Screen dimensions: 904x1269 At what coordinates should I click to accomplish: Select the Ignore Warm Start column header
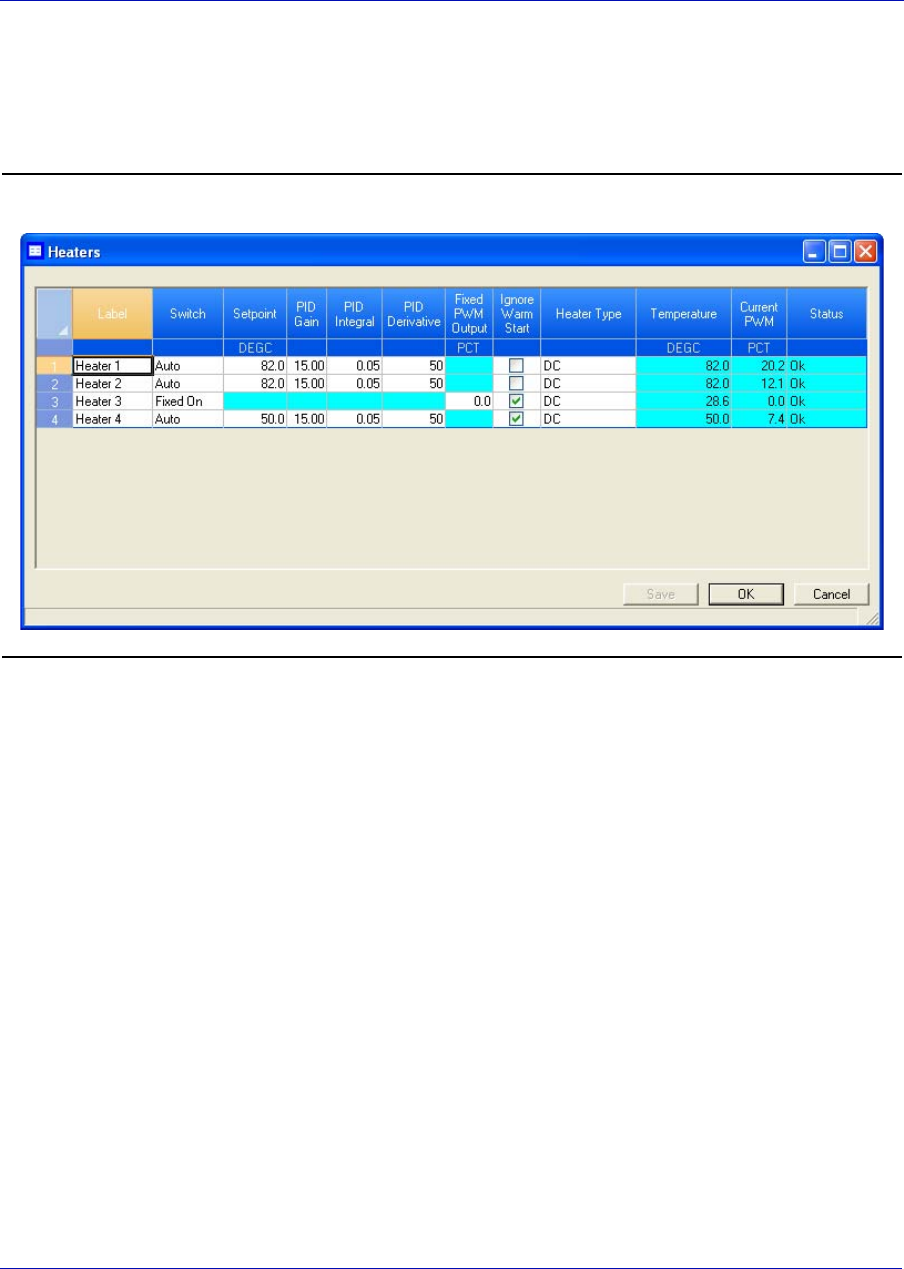point(517,314)
